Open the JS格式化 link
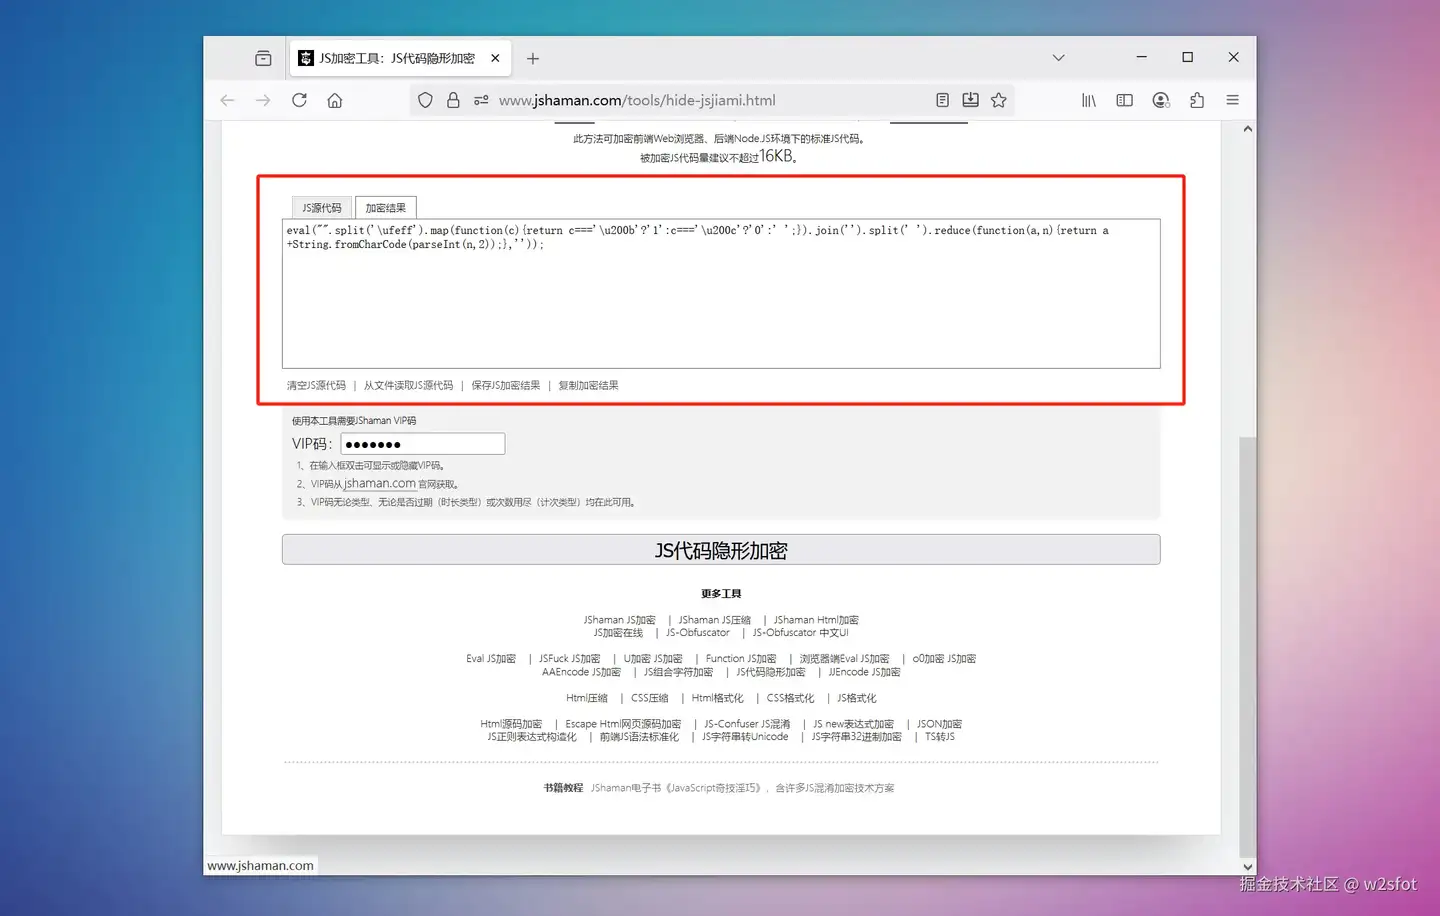 coord(856,698)
